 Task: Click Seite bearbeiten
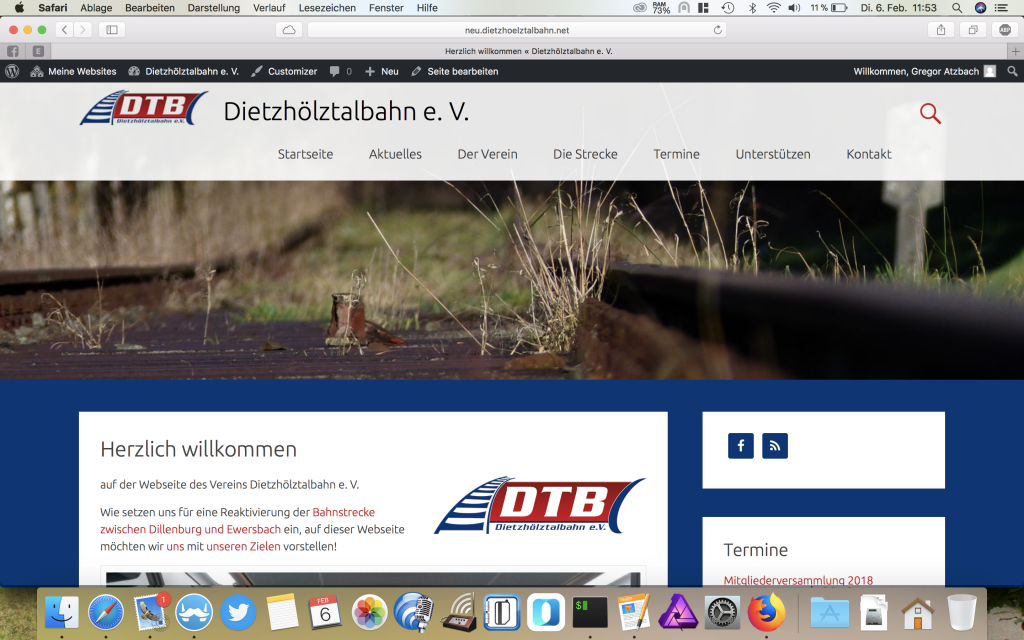click(x=455, y=71)
